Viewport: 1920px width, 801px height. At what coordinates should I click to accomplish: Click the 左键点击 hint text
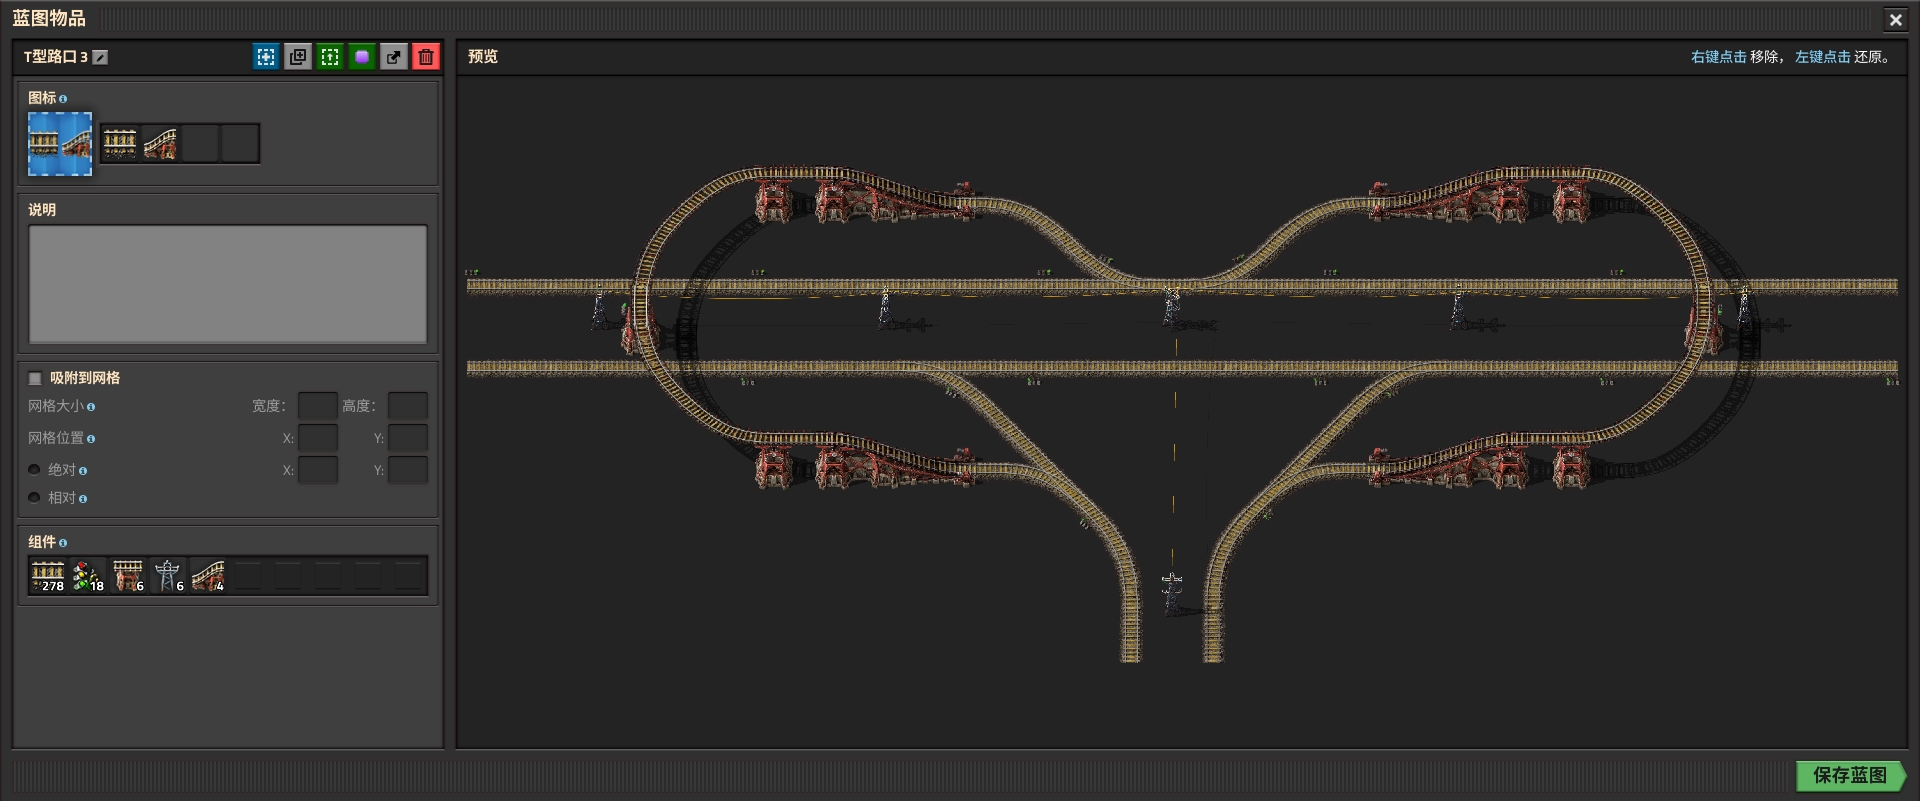(1823, 57)
